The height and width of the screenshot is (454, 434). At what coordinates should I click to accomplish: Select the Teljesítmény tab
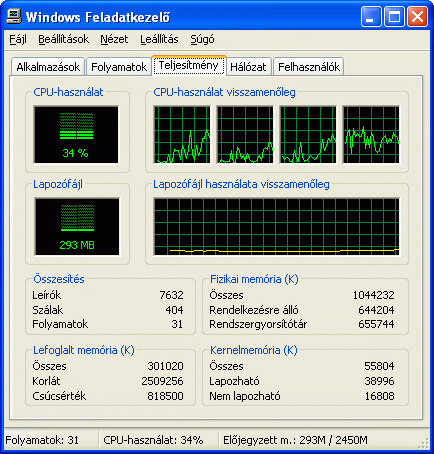[189, 65]
